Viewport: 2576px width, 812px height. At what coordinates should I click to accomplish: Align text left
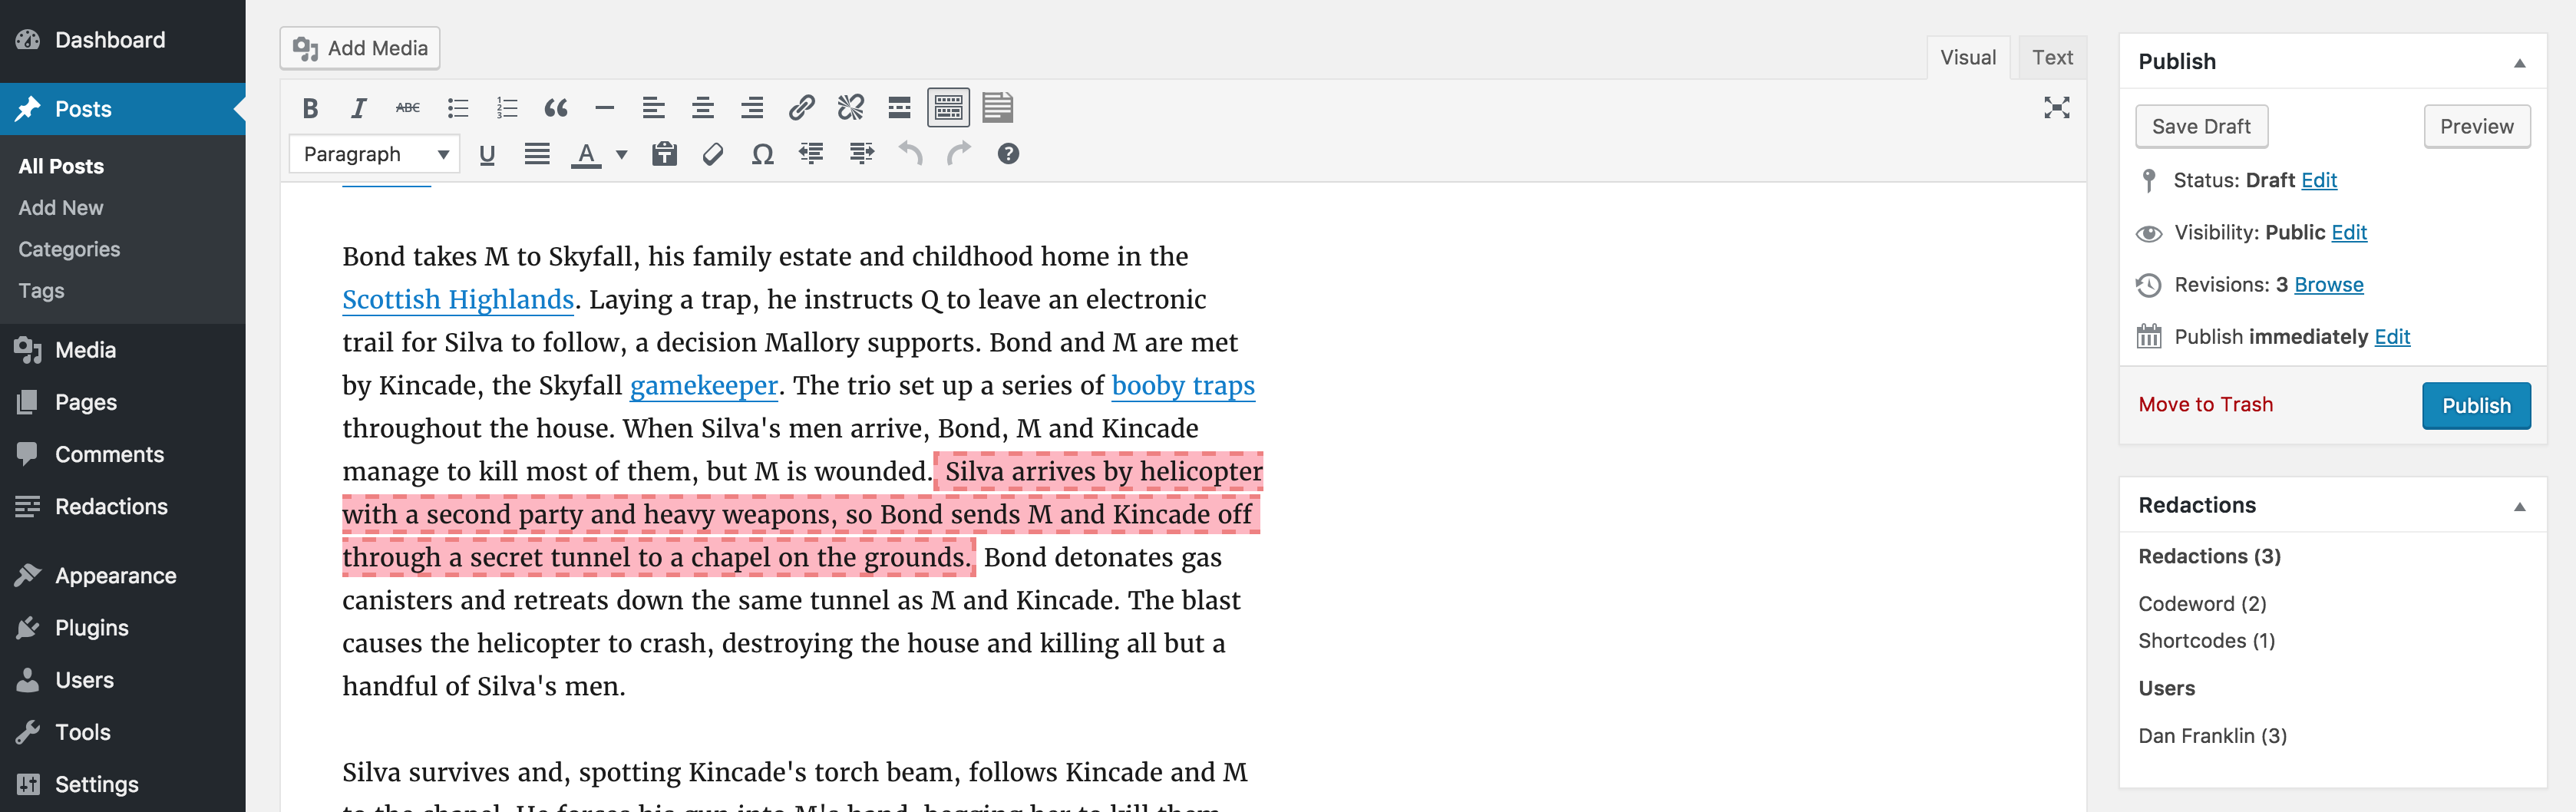click(654, 108)
